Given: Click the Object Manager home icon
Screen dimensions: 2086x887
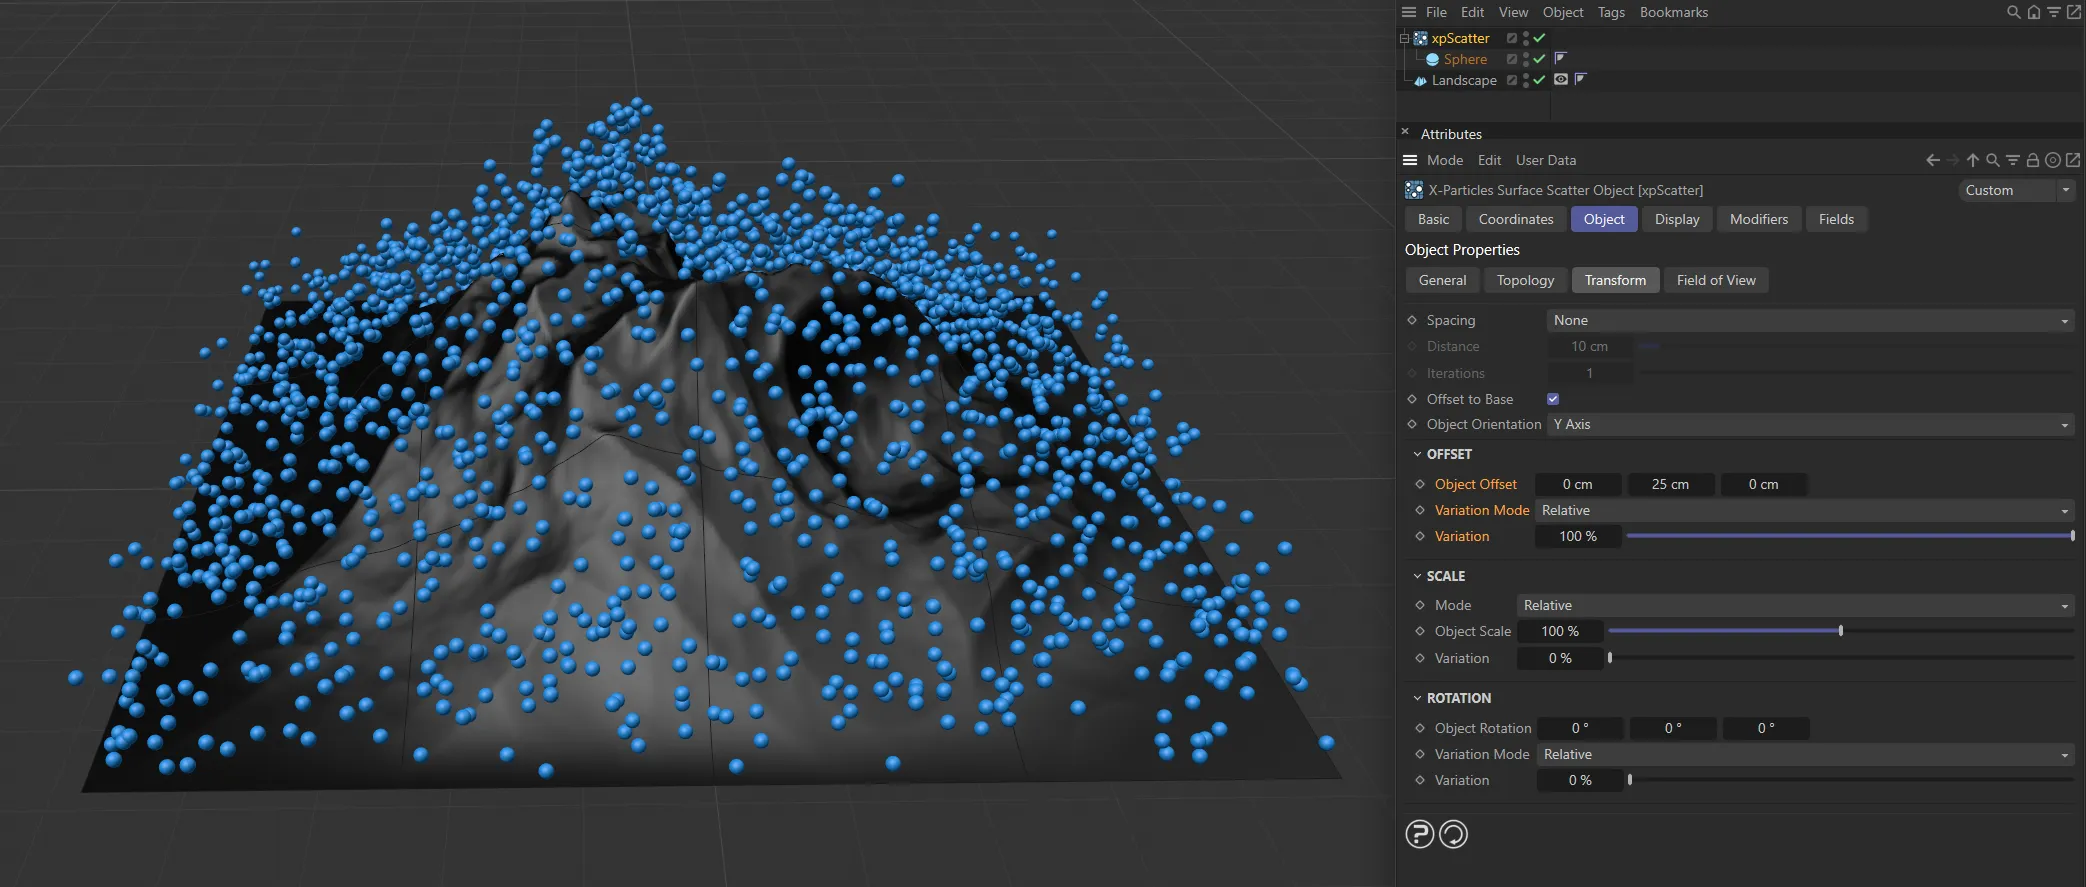Looking at the screenshot, I should [x=2034, y=12].
